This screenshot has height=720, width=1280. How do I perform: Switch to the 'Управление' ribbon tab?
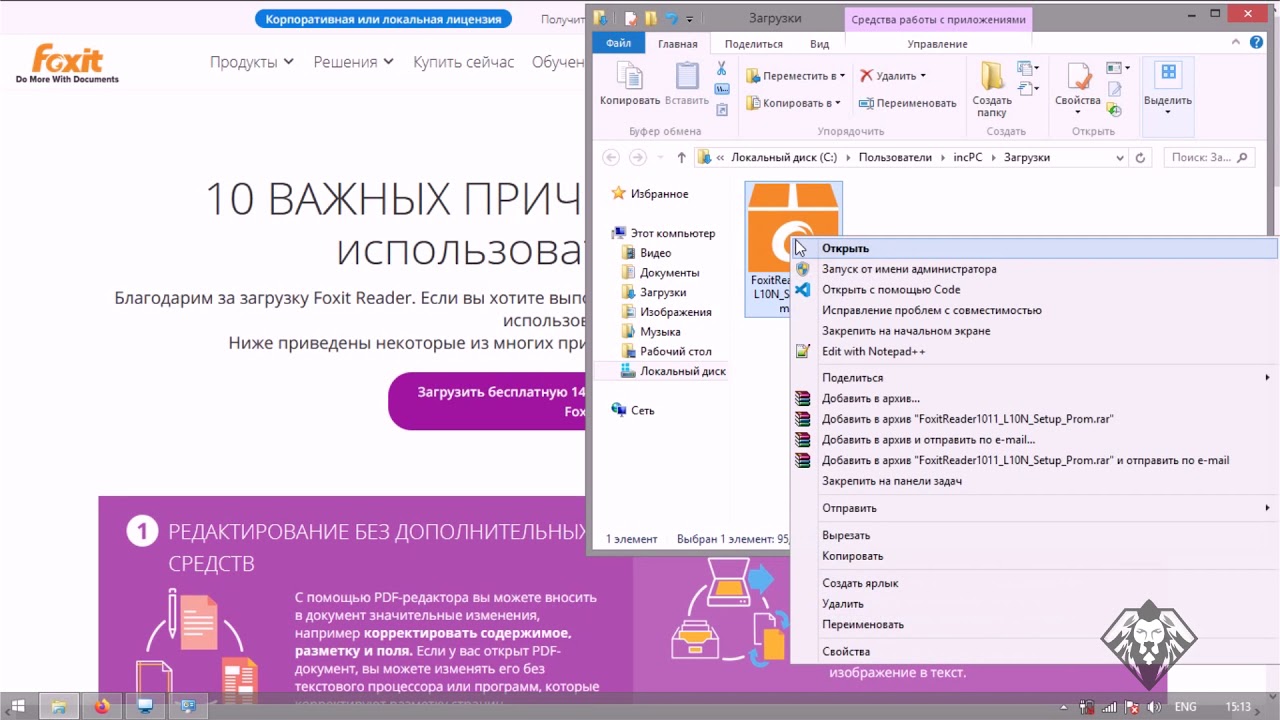937,44
